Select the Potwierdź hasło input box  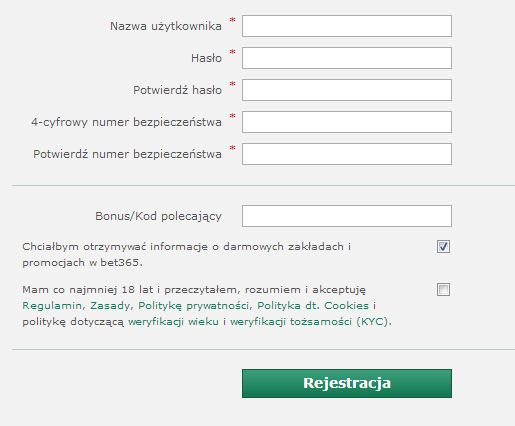tap(347, 90)
